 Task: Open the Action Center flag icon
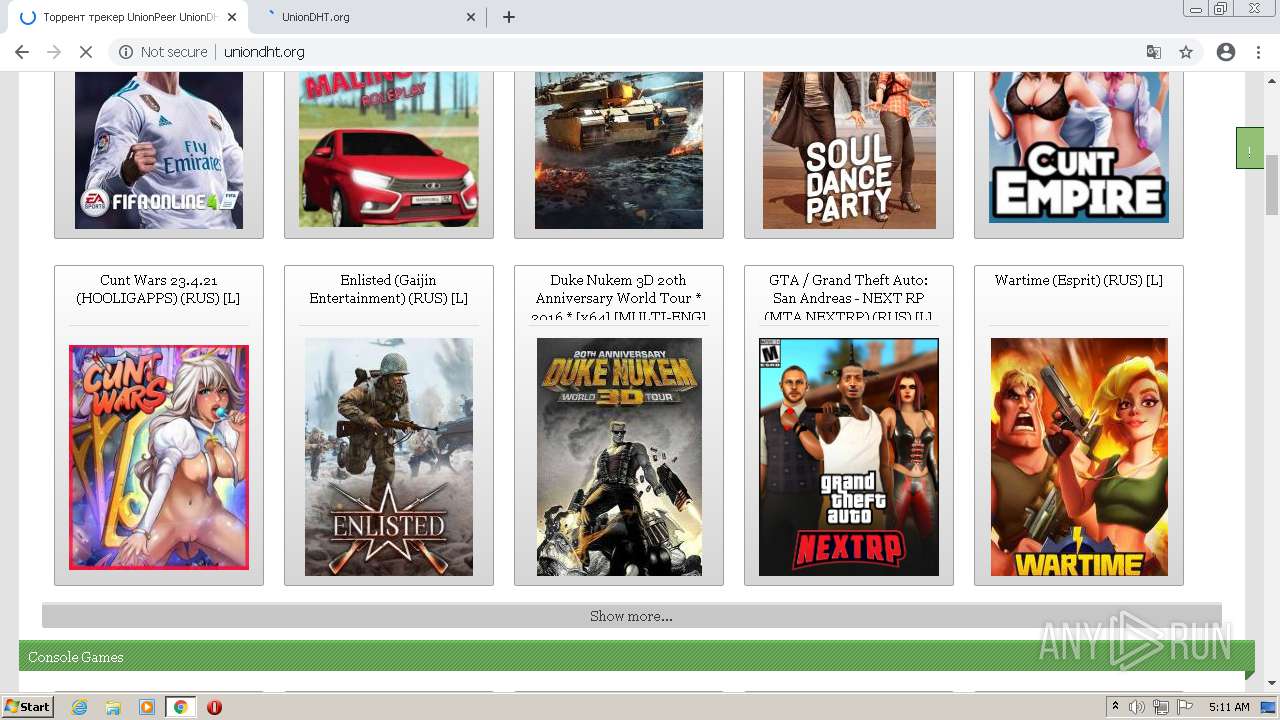point(1185,707)
